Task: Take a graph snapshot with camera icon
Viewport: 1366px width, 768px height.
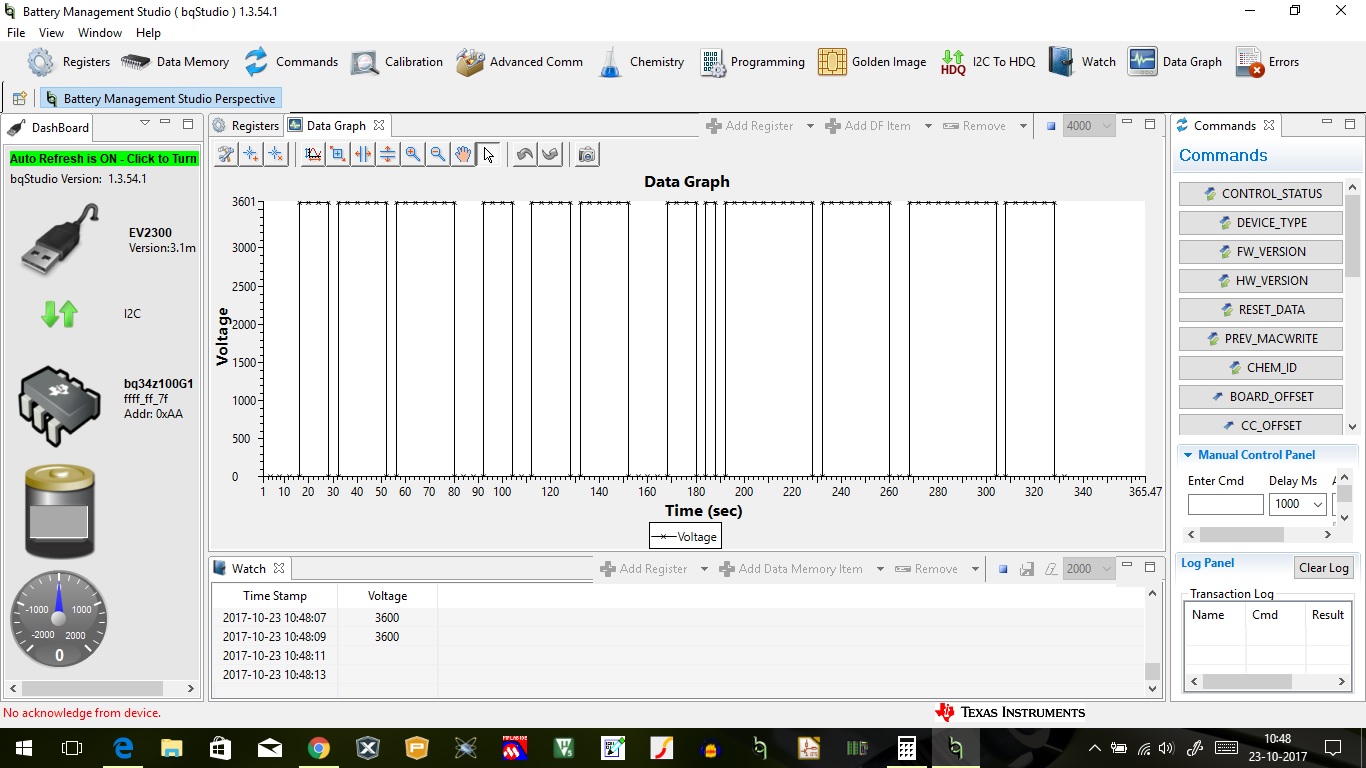Action: click(x=587, y=154)
